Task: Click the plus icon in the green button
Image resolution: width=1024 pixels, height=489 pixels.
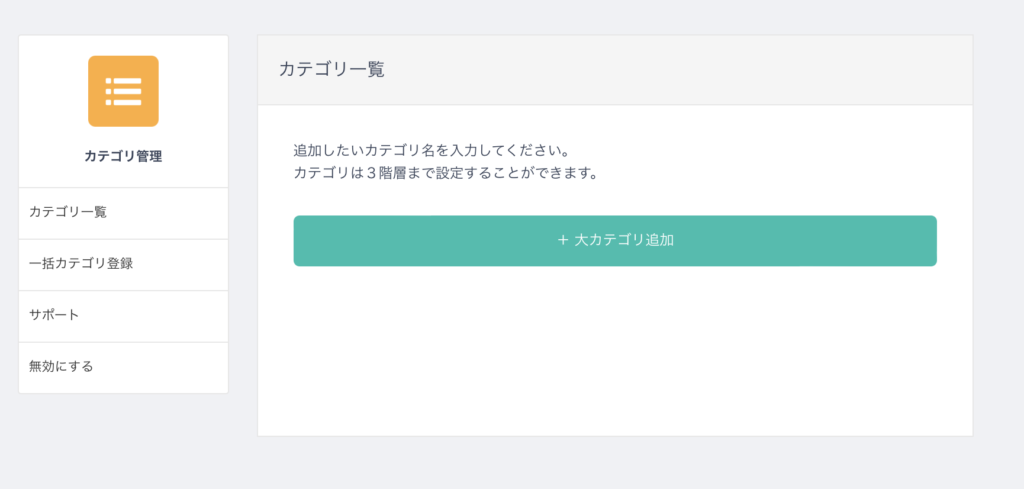Action: coord(563,240)
